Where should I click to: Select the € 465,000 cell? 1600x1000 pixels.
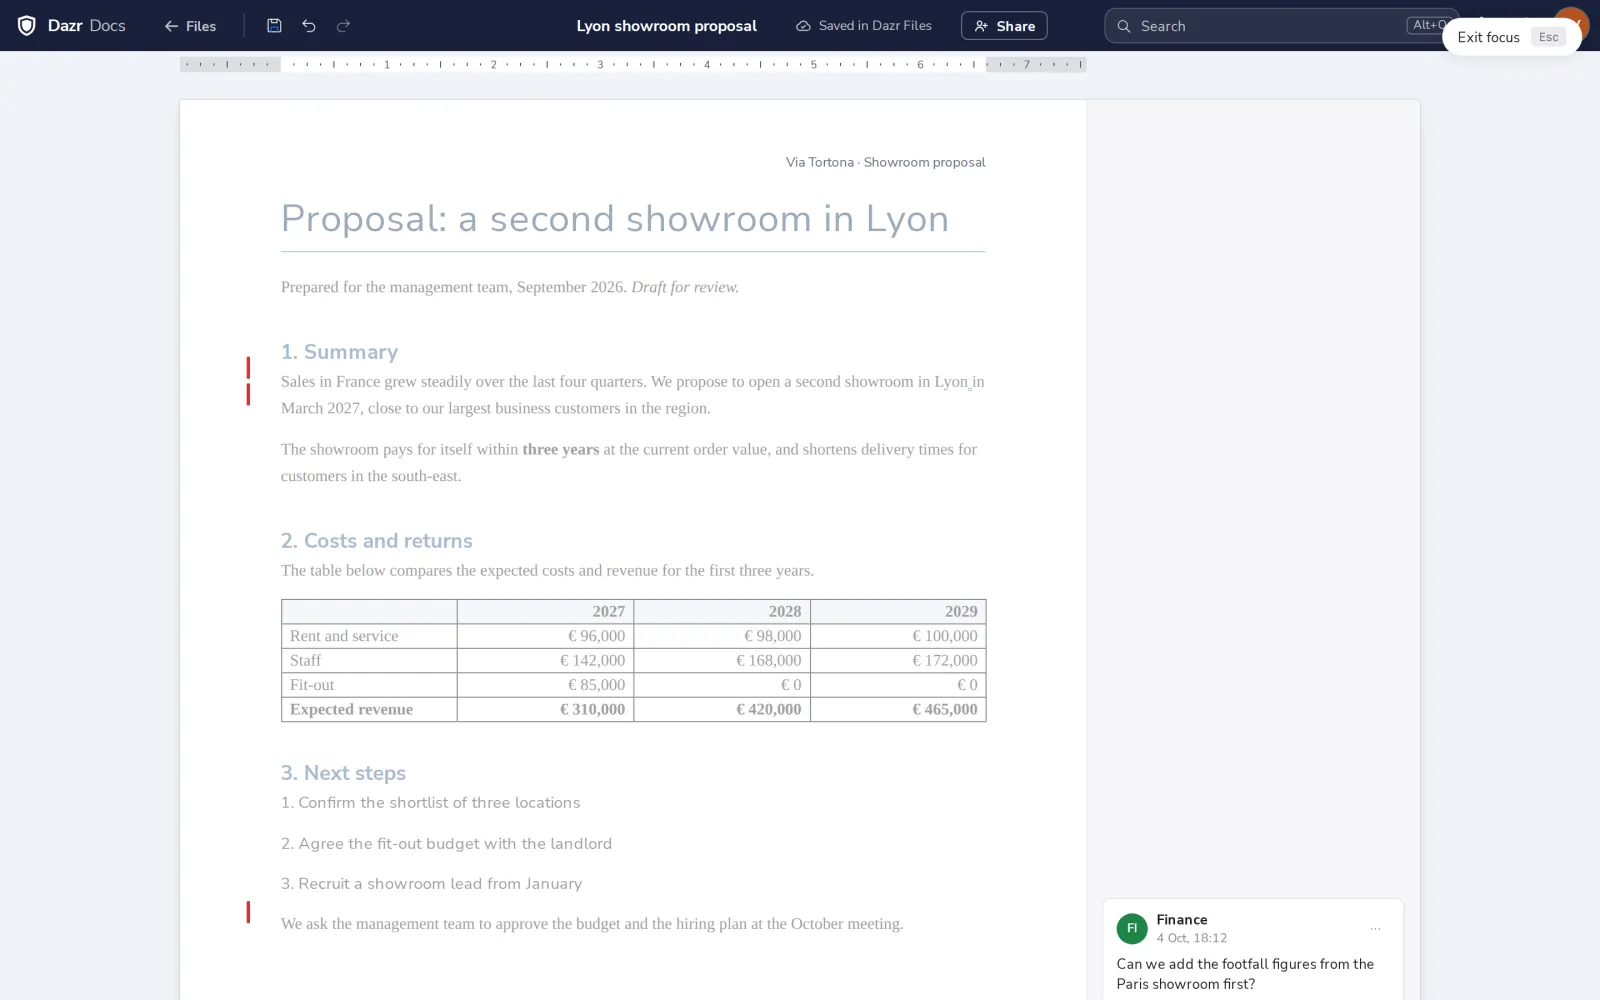point(898,709)
